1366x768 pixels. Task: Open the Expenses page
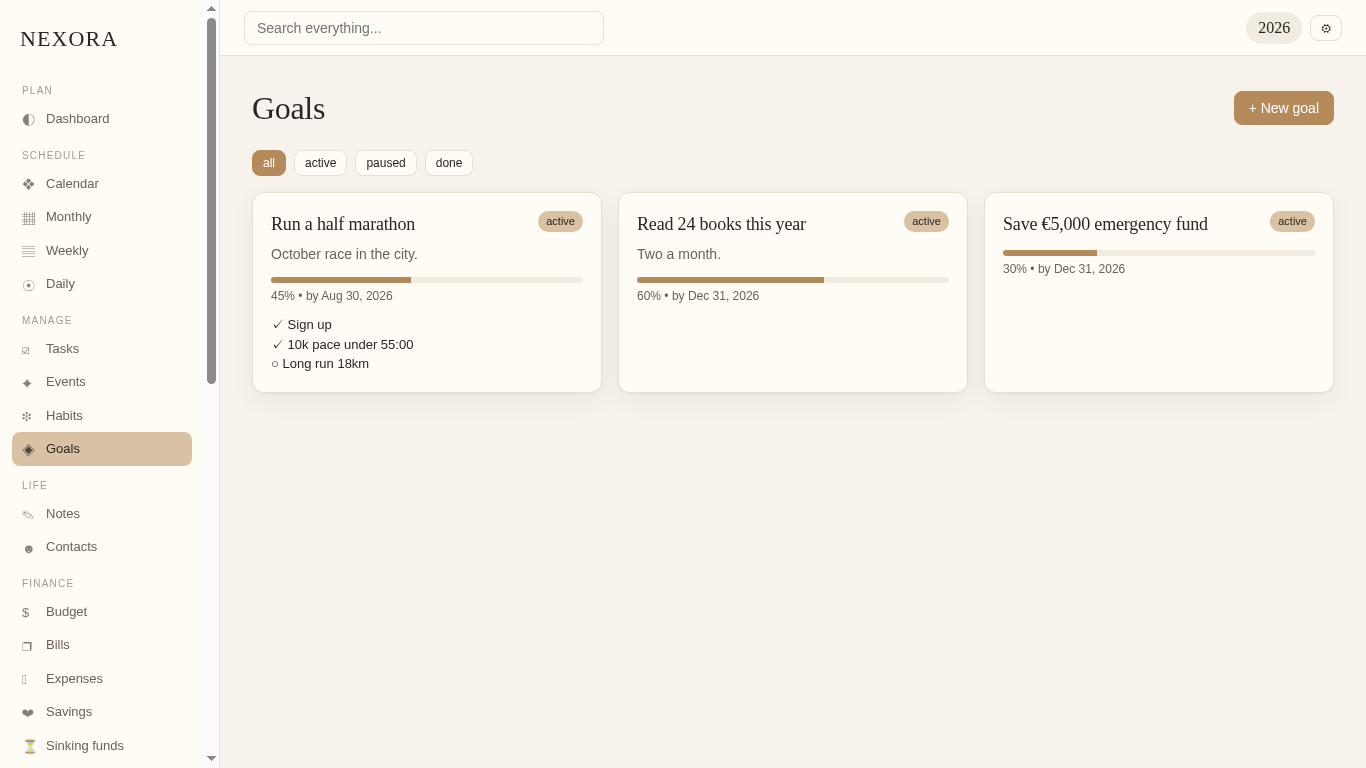click(x=102, y=679)
